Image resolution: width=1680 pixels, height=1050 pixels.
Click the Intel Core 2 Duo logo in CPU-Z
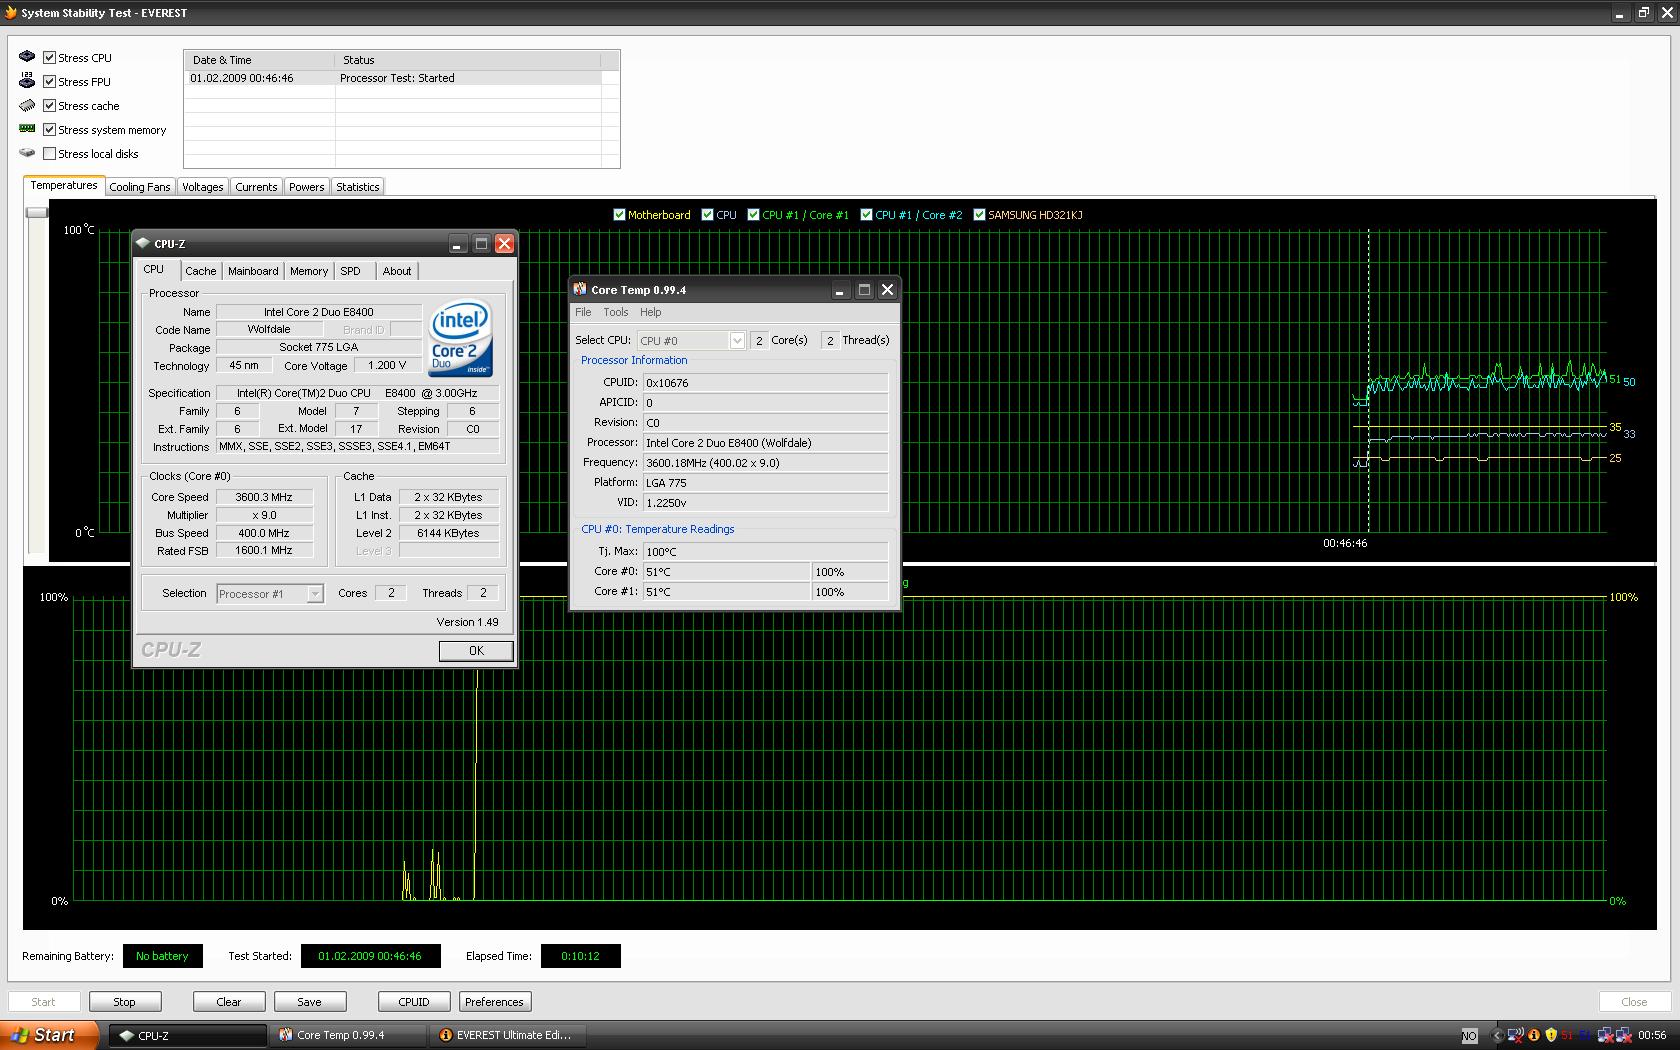tap(461, 340)
